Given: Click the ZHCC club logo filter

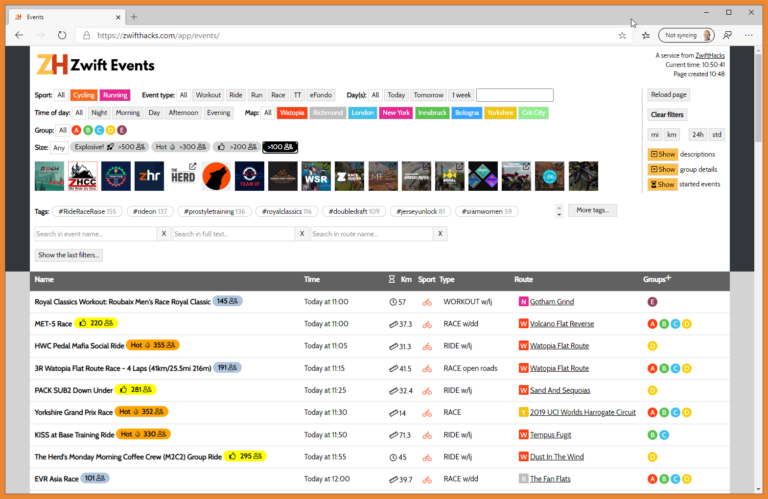Looking at the screenshot, I should [x=82, y=176].
